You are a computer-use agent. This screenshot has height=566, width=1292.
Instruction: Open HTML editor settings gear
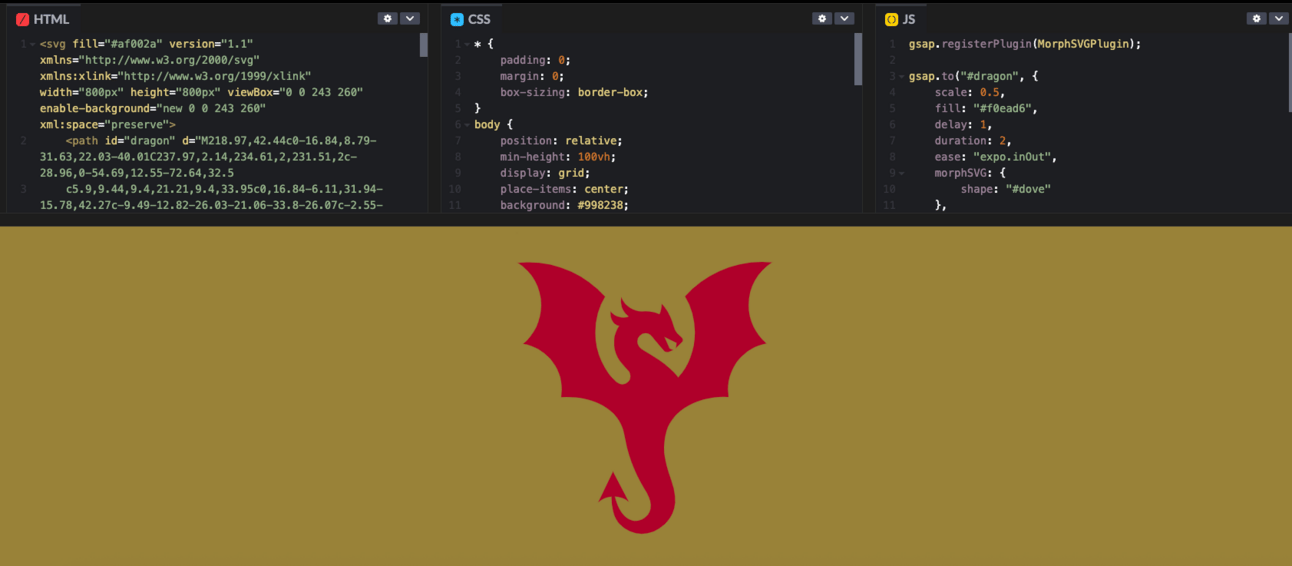click(x=387, y=18)
